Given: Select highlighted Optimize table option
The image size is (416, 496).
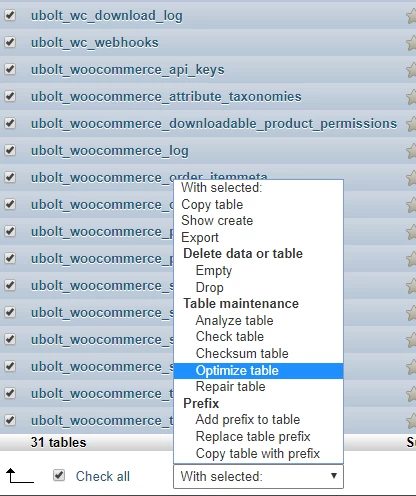Looking at the screenshot, I should 258,371.
